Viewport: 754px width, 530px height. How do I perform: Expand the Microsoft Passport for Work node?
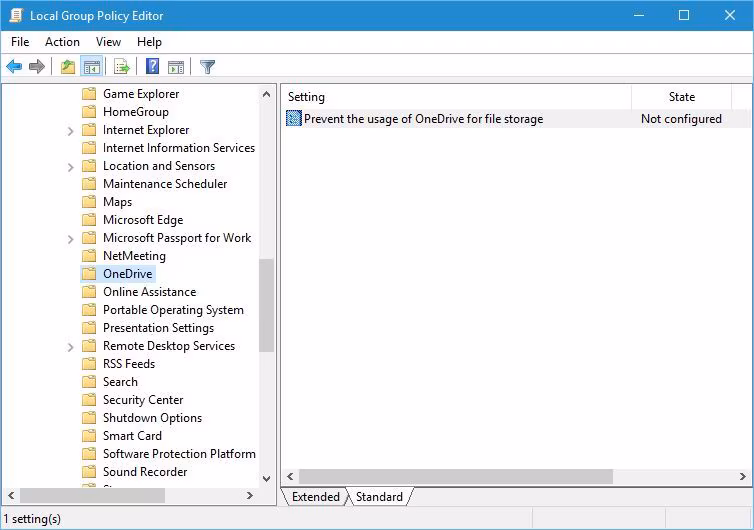tap(70, 239)
